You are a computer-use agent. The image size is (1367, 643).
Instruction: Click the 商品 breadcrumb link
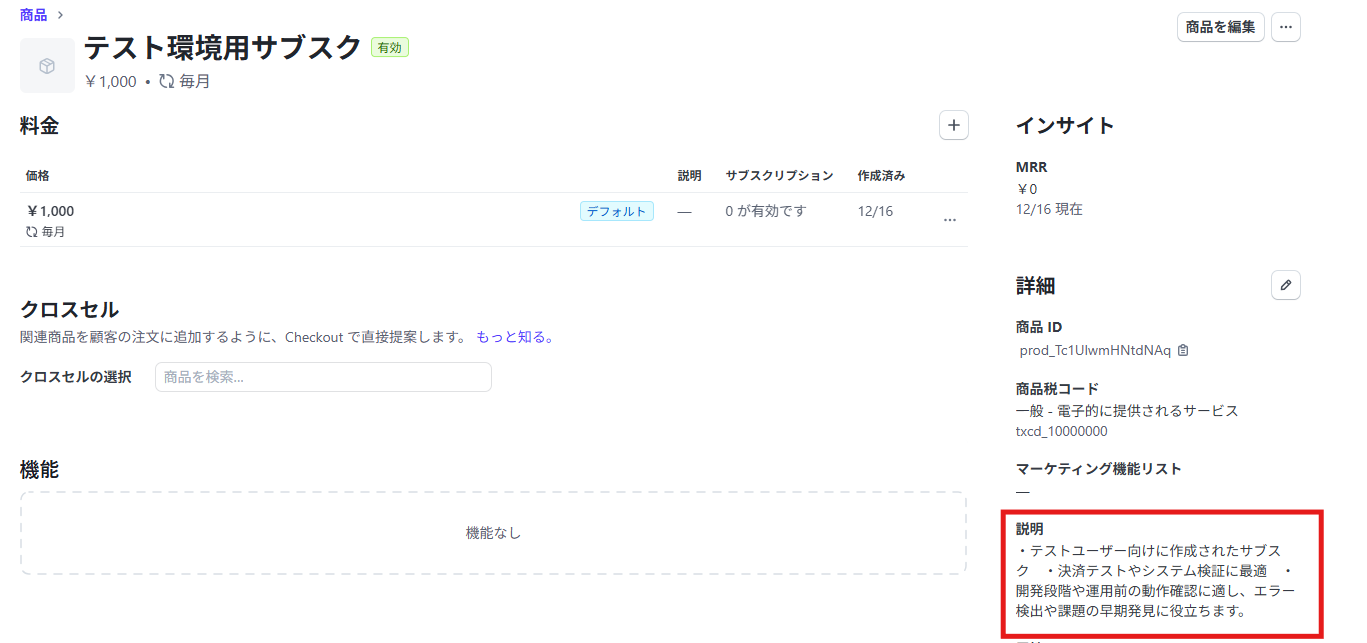[33, 15]
